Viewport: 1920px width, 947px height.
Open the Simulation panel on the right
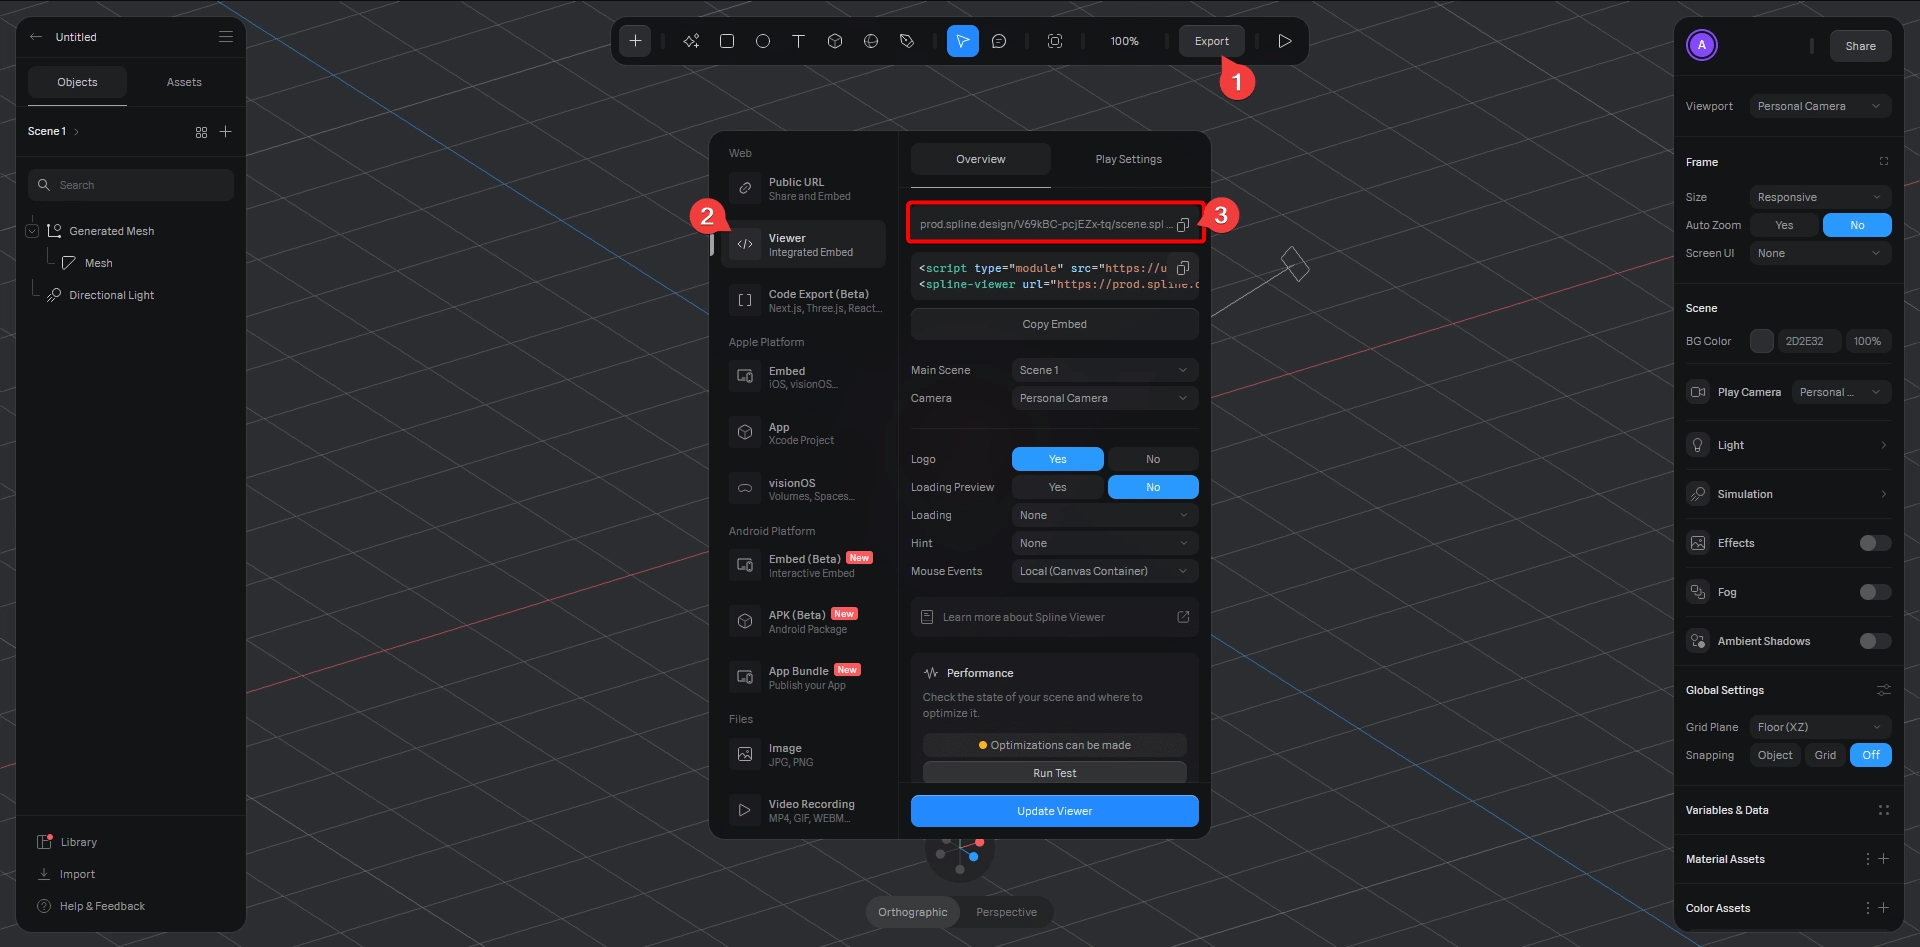click(1788, 493)
